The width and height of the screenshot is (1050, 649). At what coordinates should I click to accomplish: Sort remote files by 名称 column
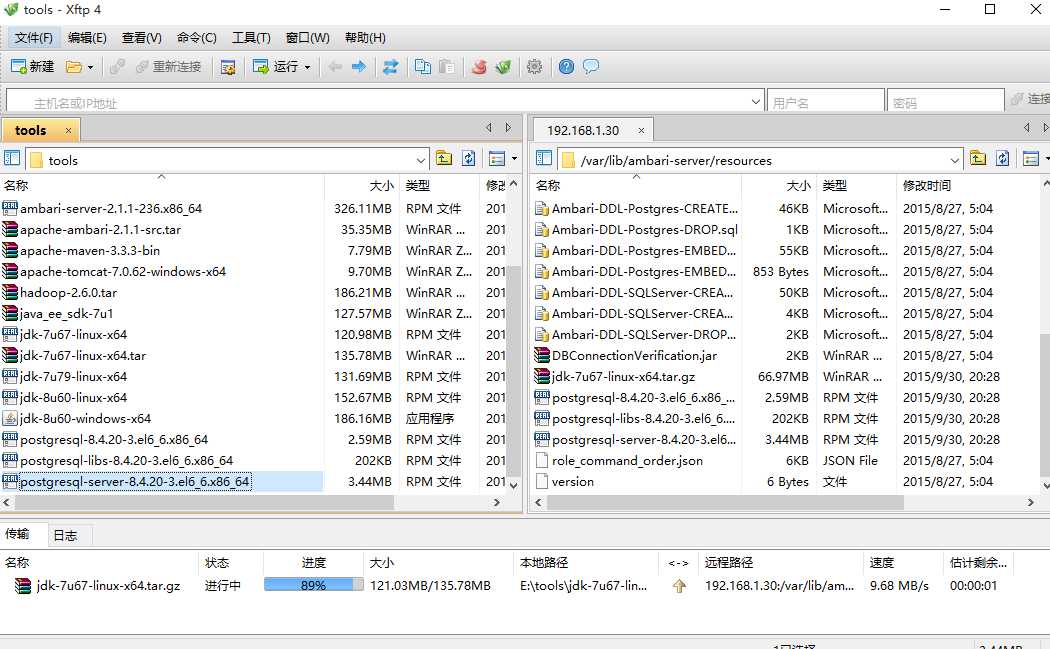(x=636, y=186)
